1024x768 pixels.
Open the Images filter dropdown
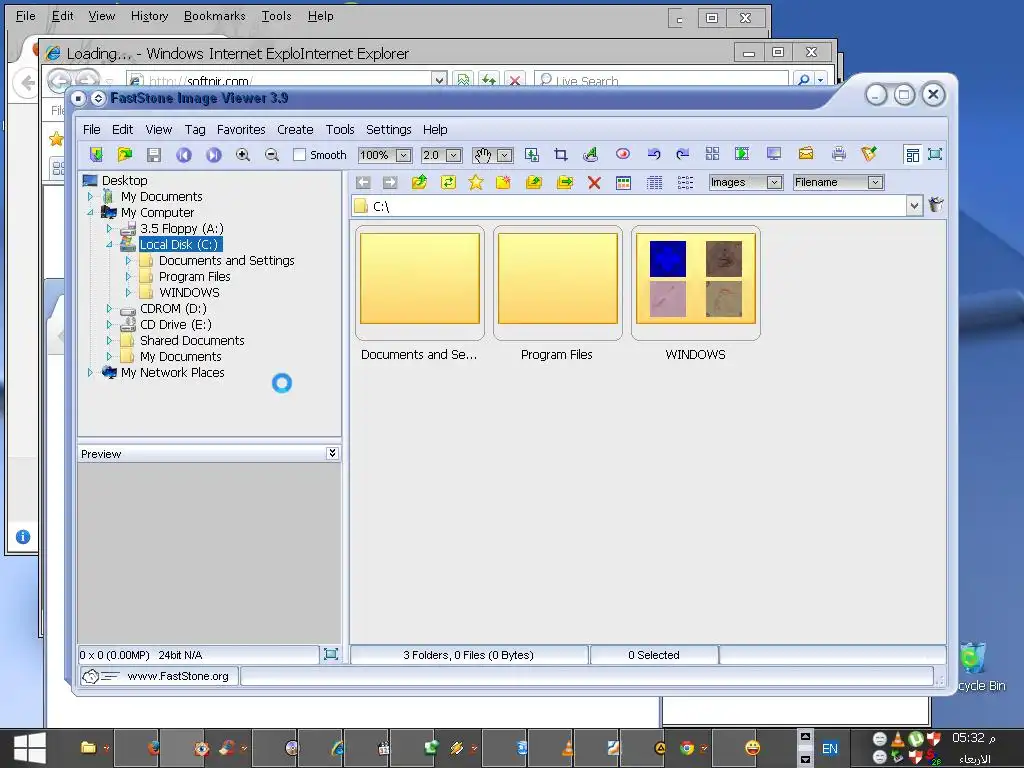775,182
